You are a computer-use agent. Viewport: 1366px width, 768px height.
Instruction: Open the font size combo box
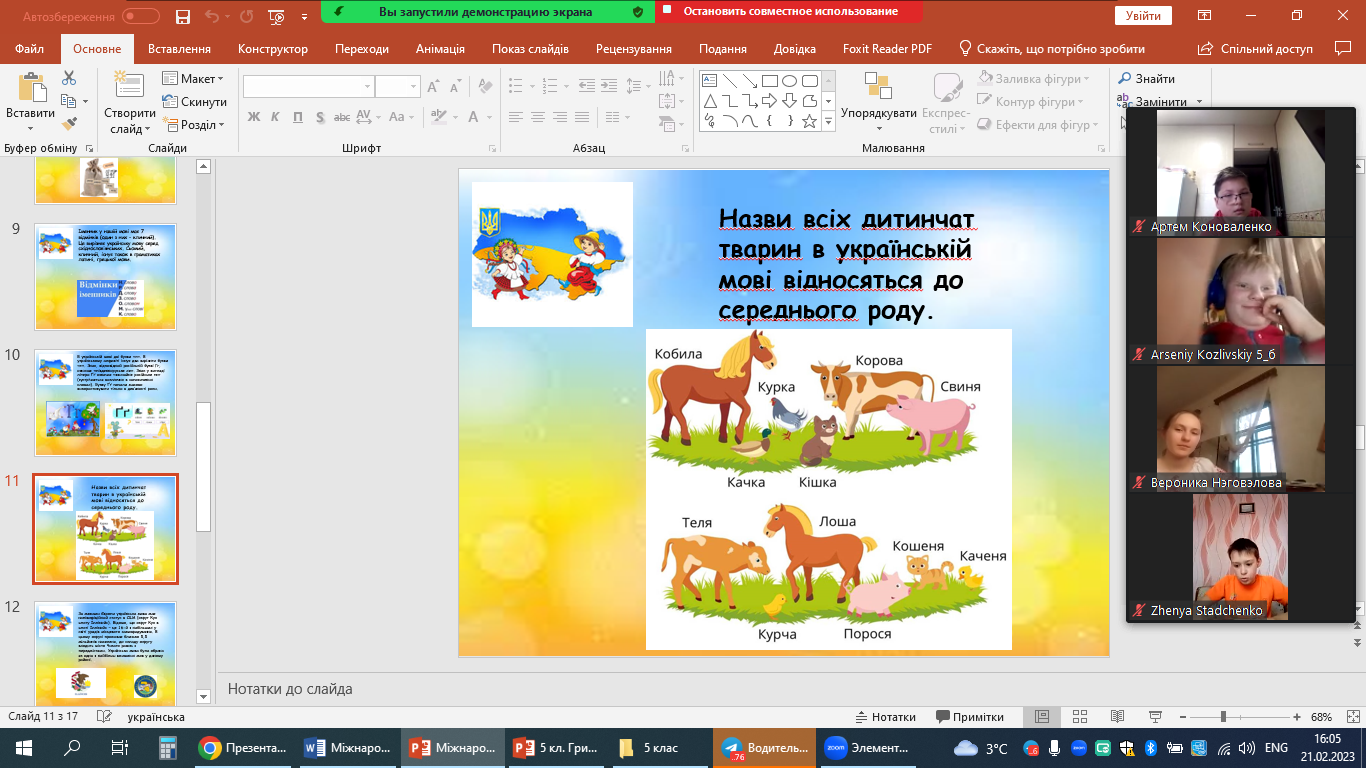click(398, 86)
